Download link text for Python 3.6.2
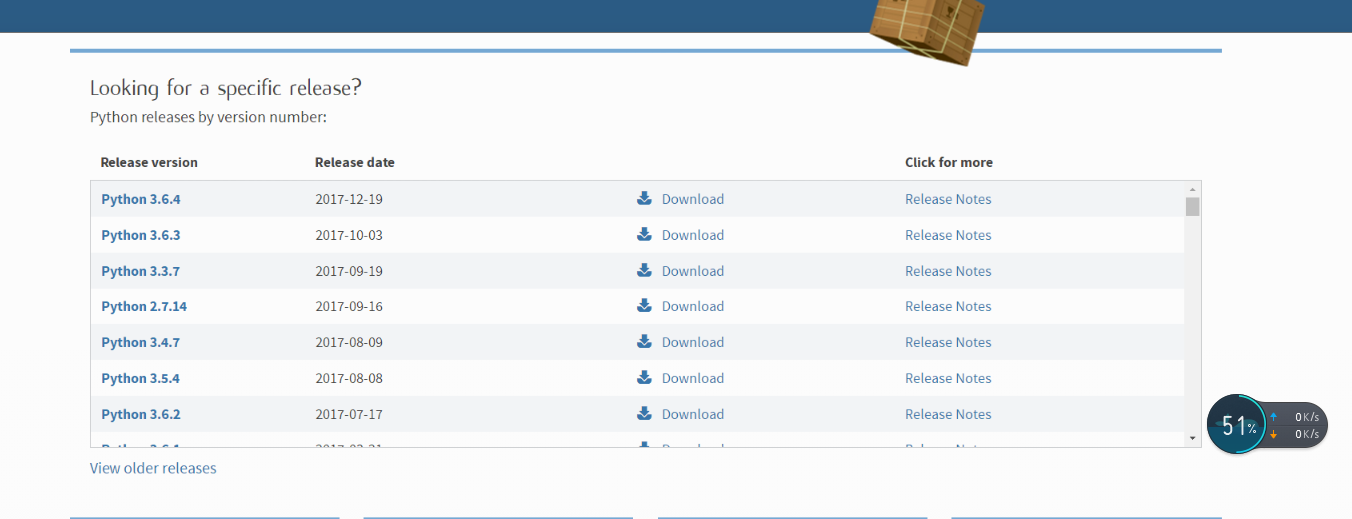This screenshot has height=519, width=1352. click(x=693, y=414)
